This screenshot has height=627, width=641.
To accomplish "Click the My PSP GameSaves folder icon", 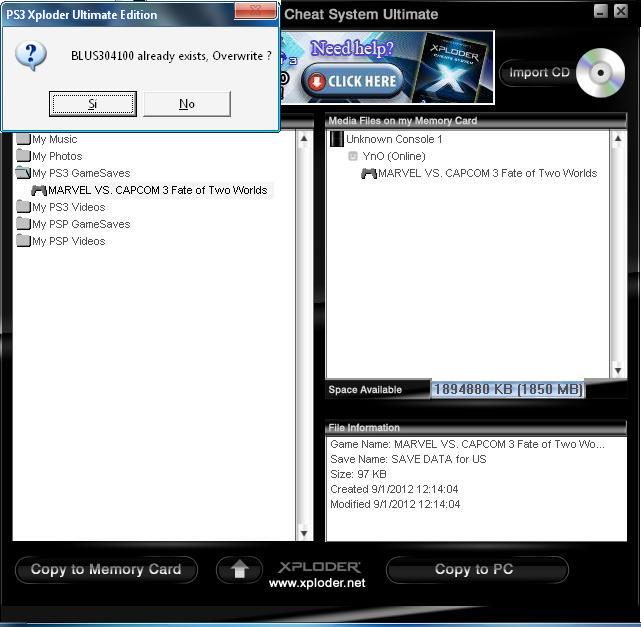I will pos(24,224).
